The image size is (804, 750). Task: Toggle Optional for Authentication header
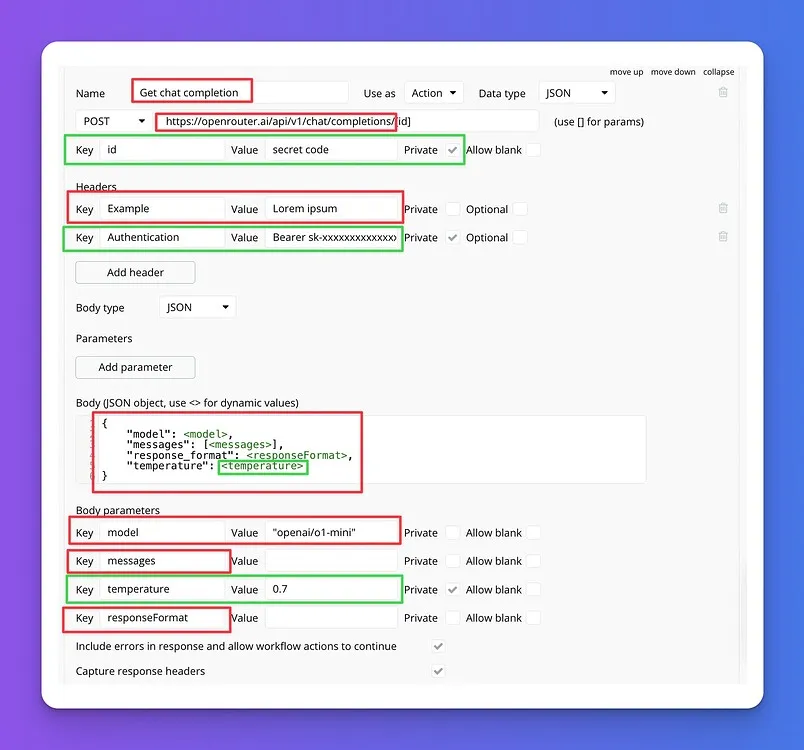(520, 238)
